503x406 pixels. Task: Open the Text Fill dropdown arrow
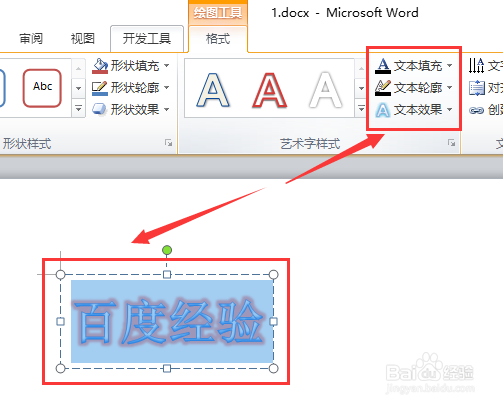tap(450, 66)
